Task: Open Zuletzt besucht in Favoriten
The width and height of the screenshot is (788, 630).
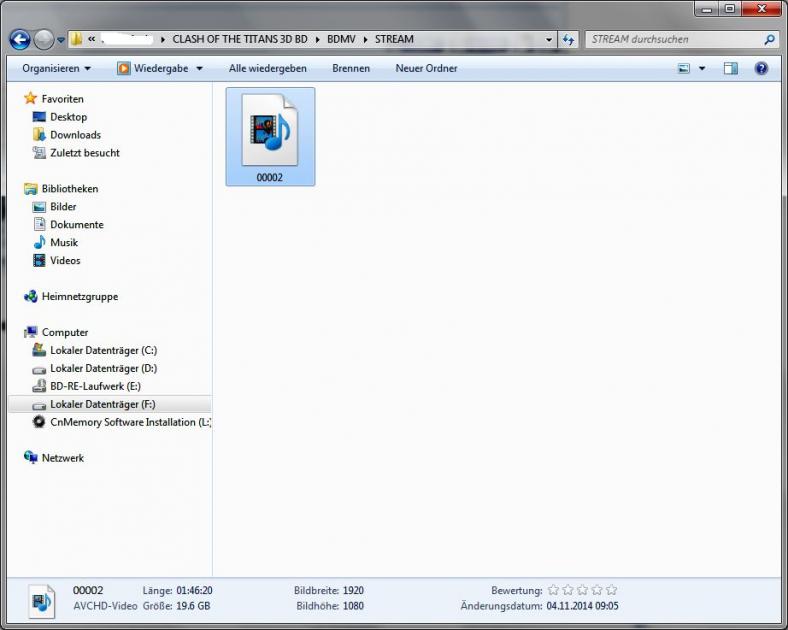Action: click(85, 153)
